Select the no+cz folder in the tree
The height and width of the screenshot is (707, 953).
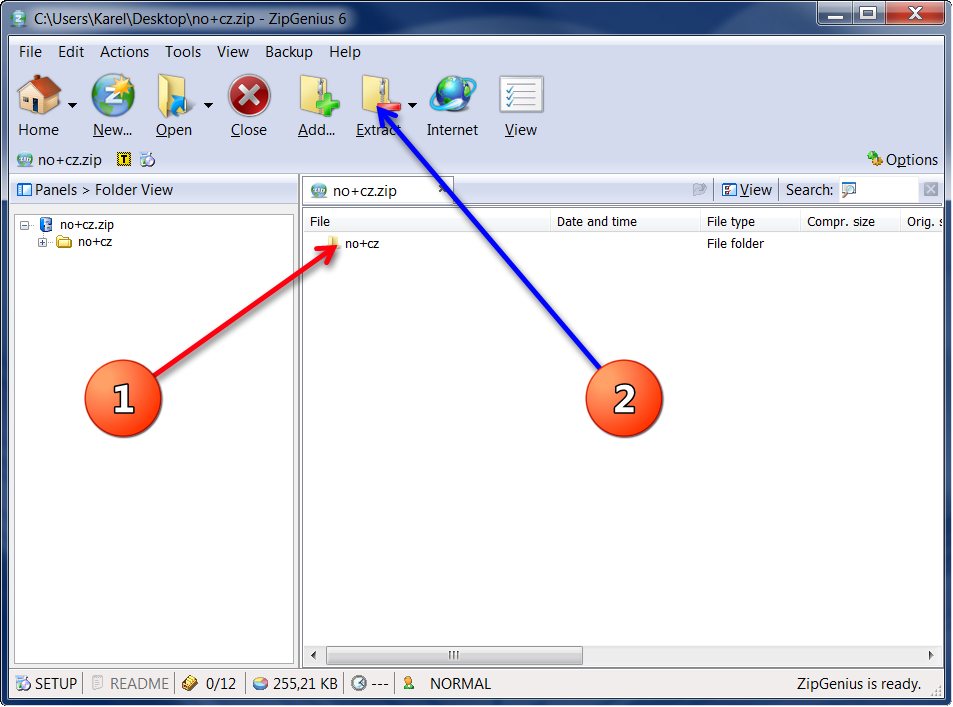(x=95, y=242)
